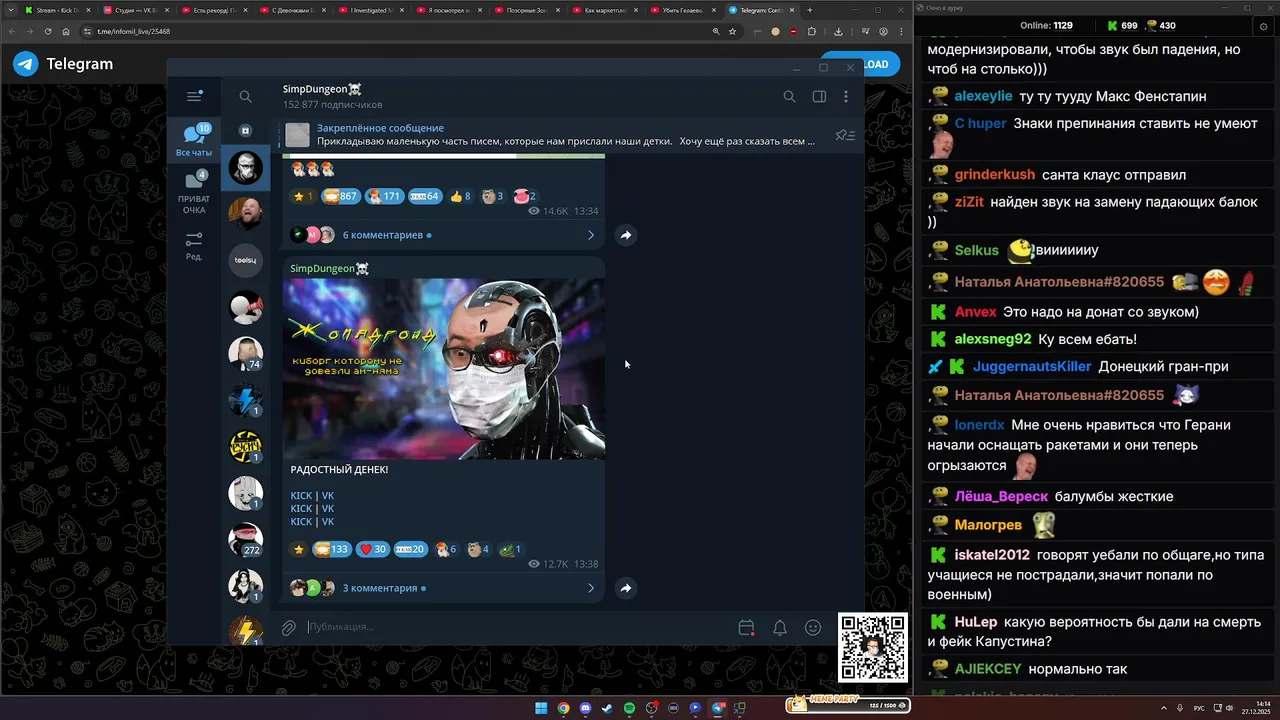Open browser downloads icon
The image size is (1280, 720).
(838, 31)
